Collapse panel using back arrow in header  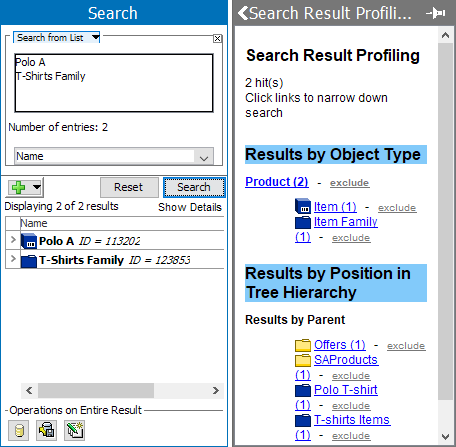pos(243,13)
